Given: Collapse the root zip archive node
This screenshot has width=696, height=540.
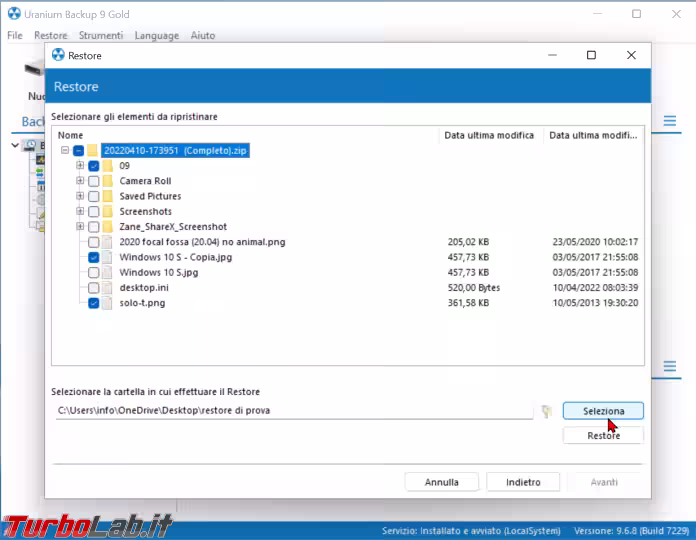Looking at the screenshot, I should 65,150.
